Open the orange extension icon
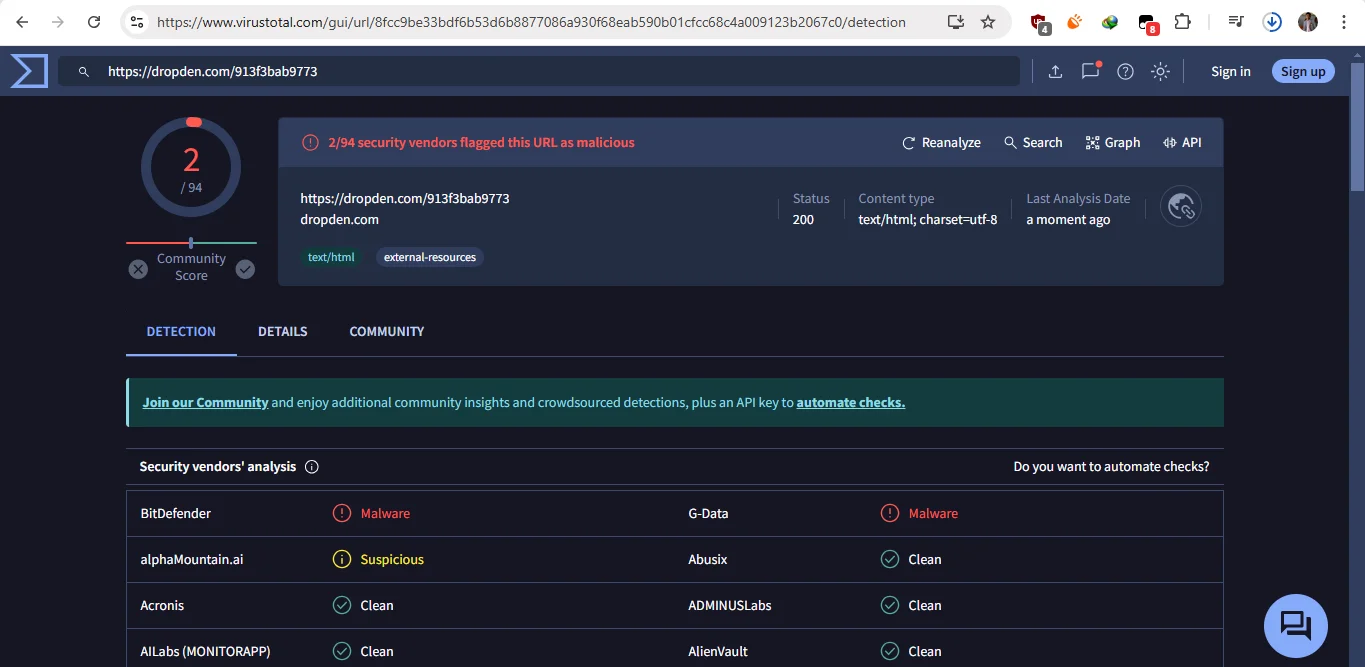This screenshot has height=667, width=1365. point(1075,22)
